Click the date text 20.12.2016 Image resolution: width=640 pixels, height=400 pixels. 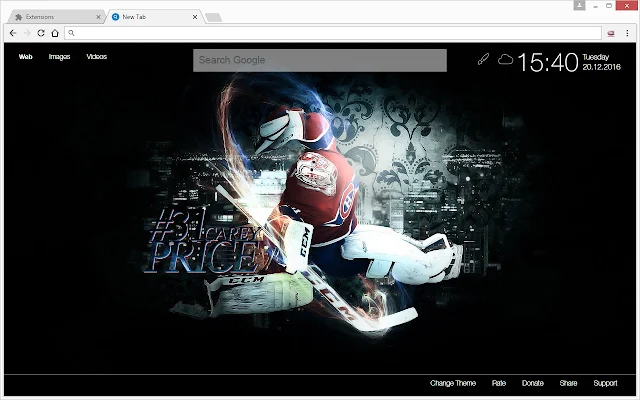tap(602, 67)
